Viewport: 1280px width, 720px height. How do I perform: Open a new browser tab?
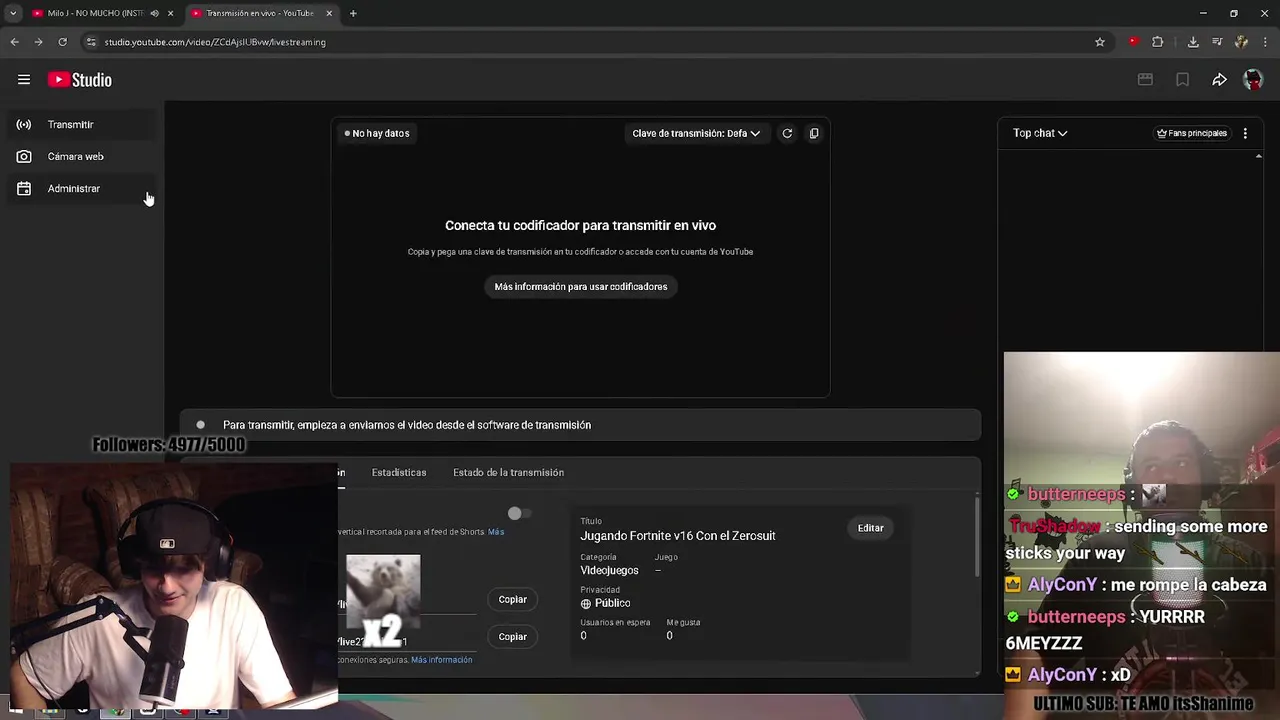(x=353, y=13)
